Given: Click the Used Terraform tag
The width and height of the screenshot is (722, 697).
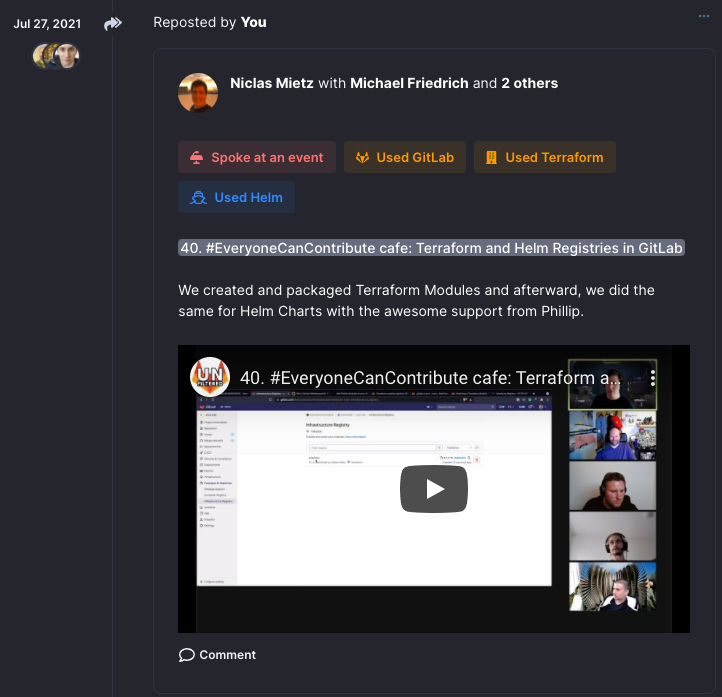Looking at the screenshot, I should [545, 157].
